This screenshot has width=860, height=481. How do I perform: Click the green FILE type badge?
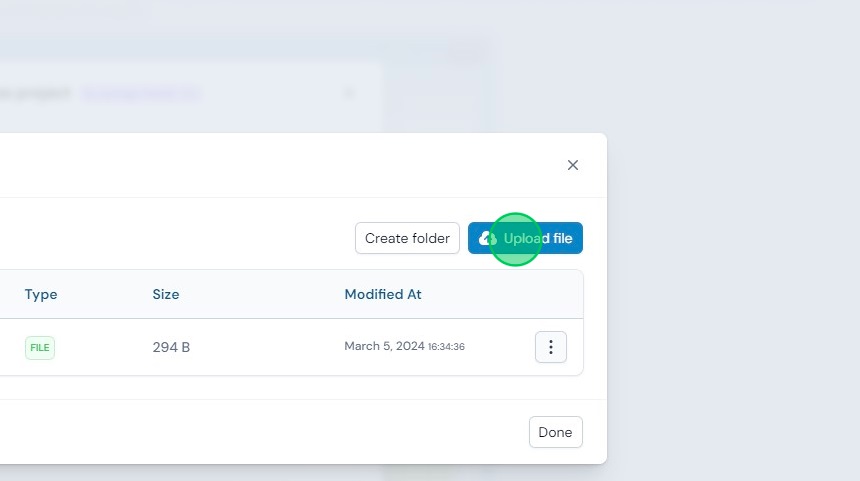(39, 348)
